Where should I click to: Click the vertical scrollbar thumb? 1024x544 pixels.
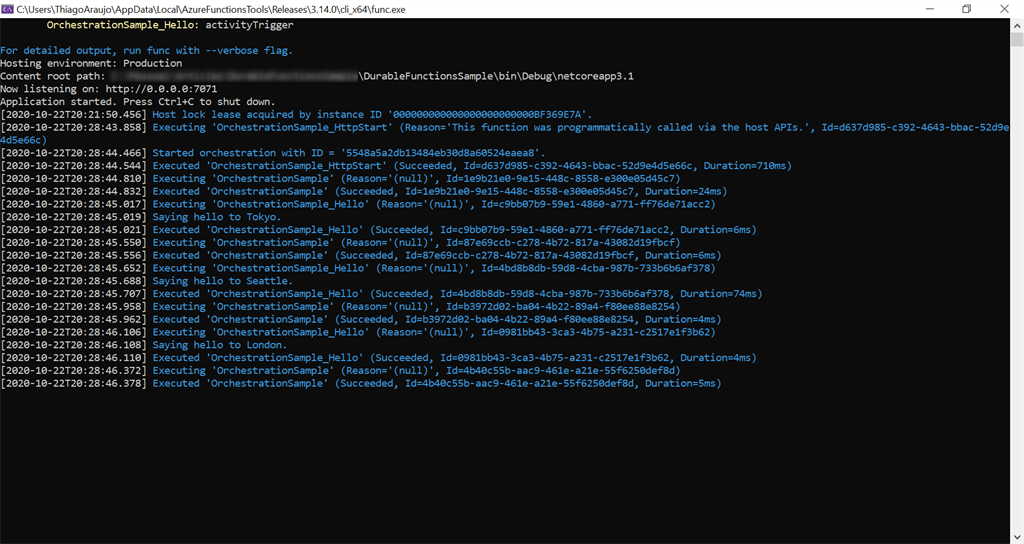pyautogui.click(x=1017, y=39)
